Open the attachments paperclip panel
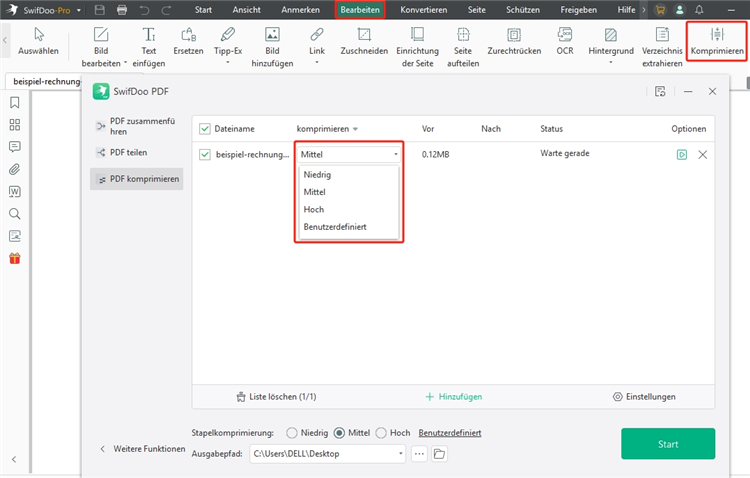750x478 pixels. click(x=15, y=169)
